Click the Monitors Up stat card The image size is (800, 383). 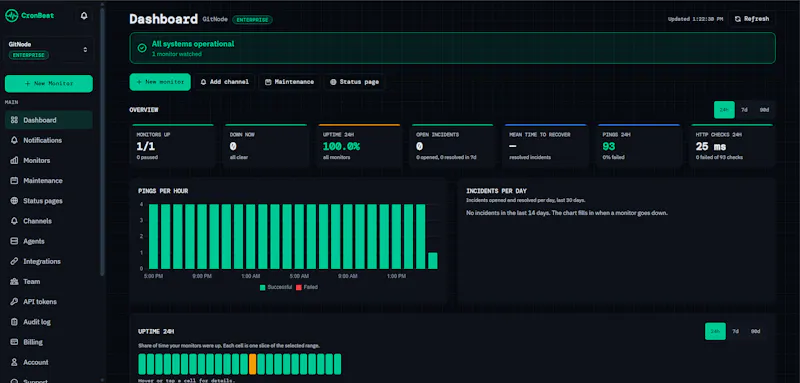tap(172, 146)
